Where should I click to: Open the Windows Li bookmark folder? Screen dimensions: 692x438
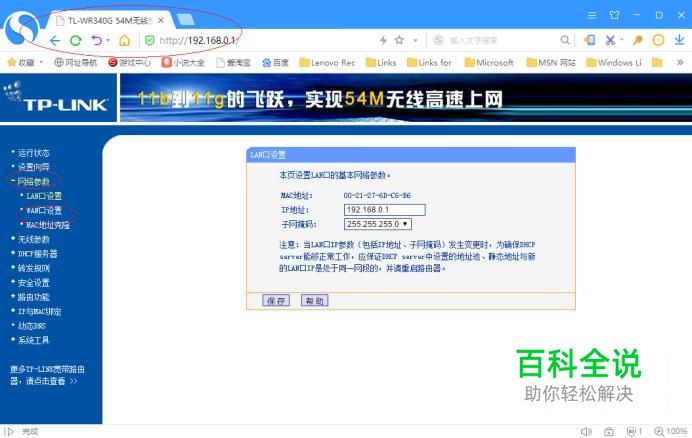[614, 63]
